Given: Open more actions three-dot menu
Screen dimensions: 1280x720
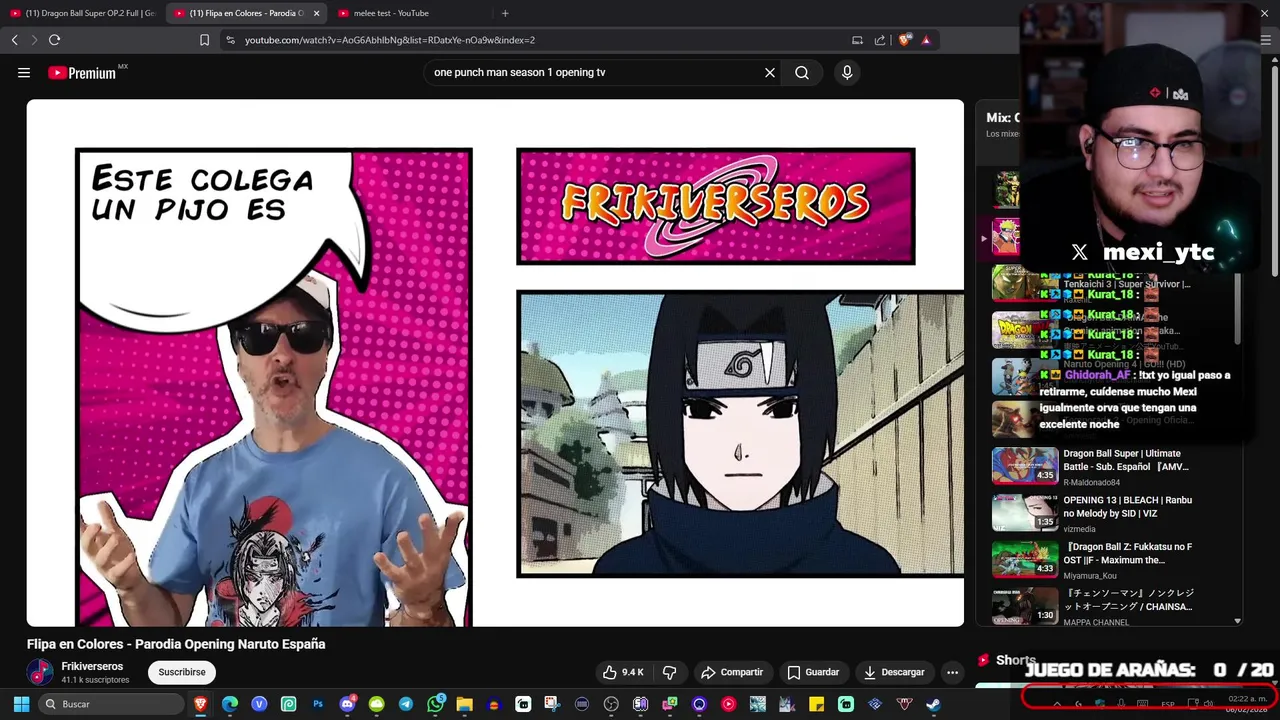Looking at the screenshot, I should coord(952,672).
